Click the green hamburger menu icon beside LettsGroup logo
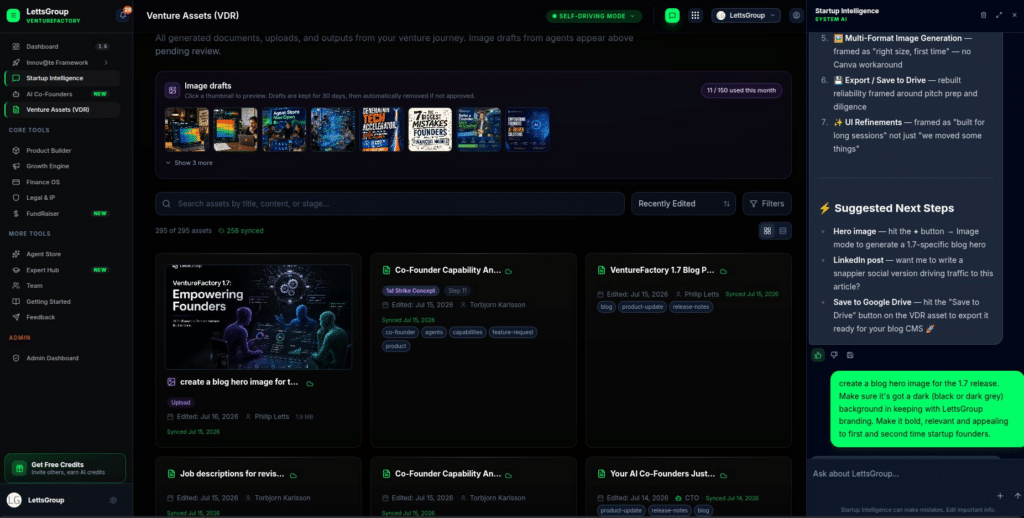The height and width of the screenshot is (518, 1024). point(13,16)
